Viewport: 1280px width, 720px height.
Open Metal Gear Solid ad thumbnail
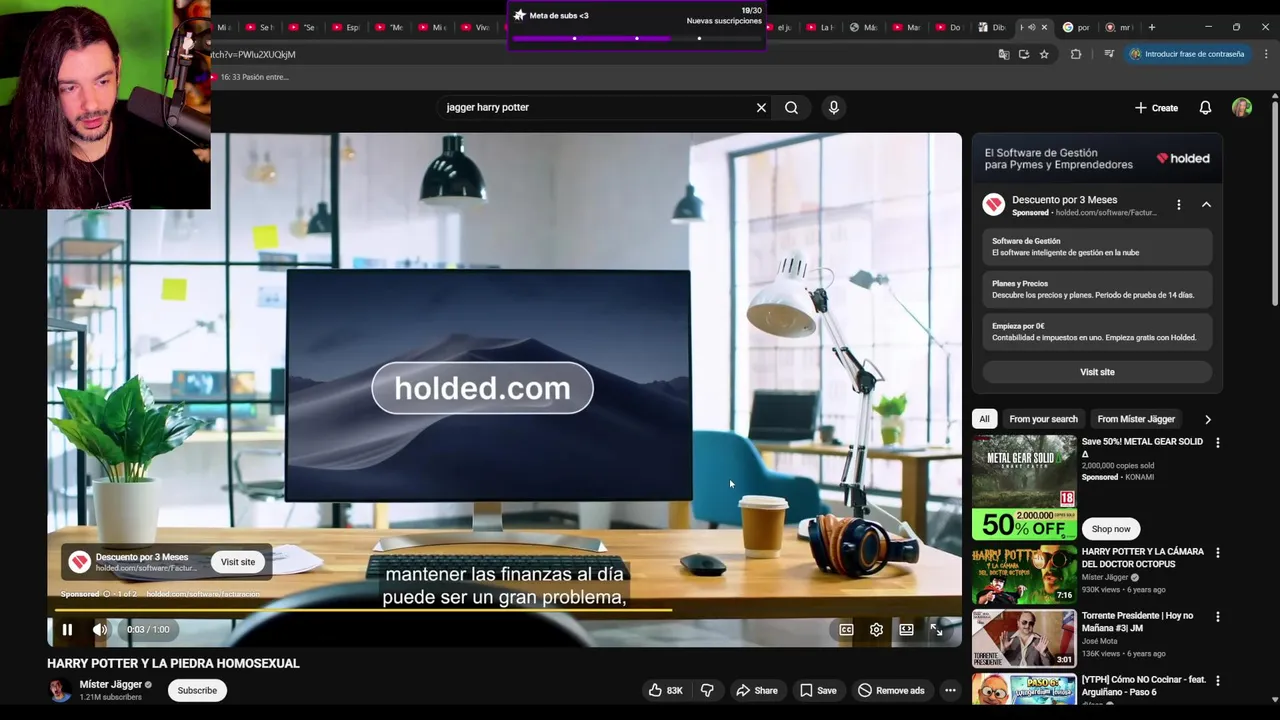[x=1024, y=487]
